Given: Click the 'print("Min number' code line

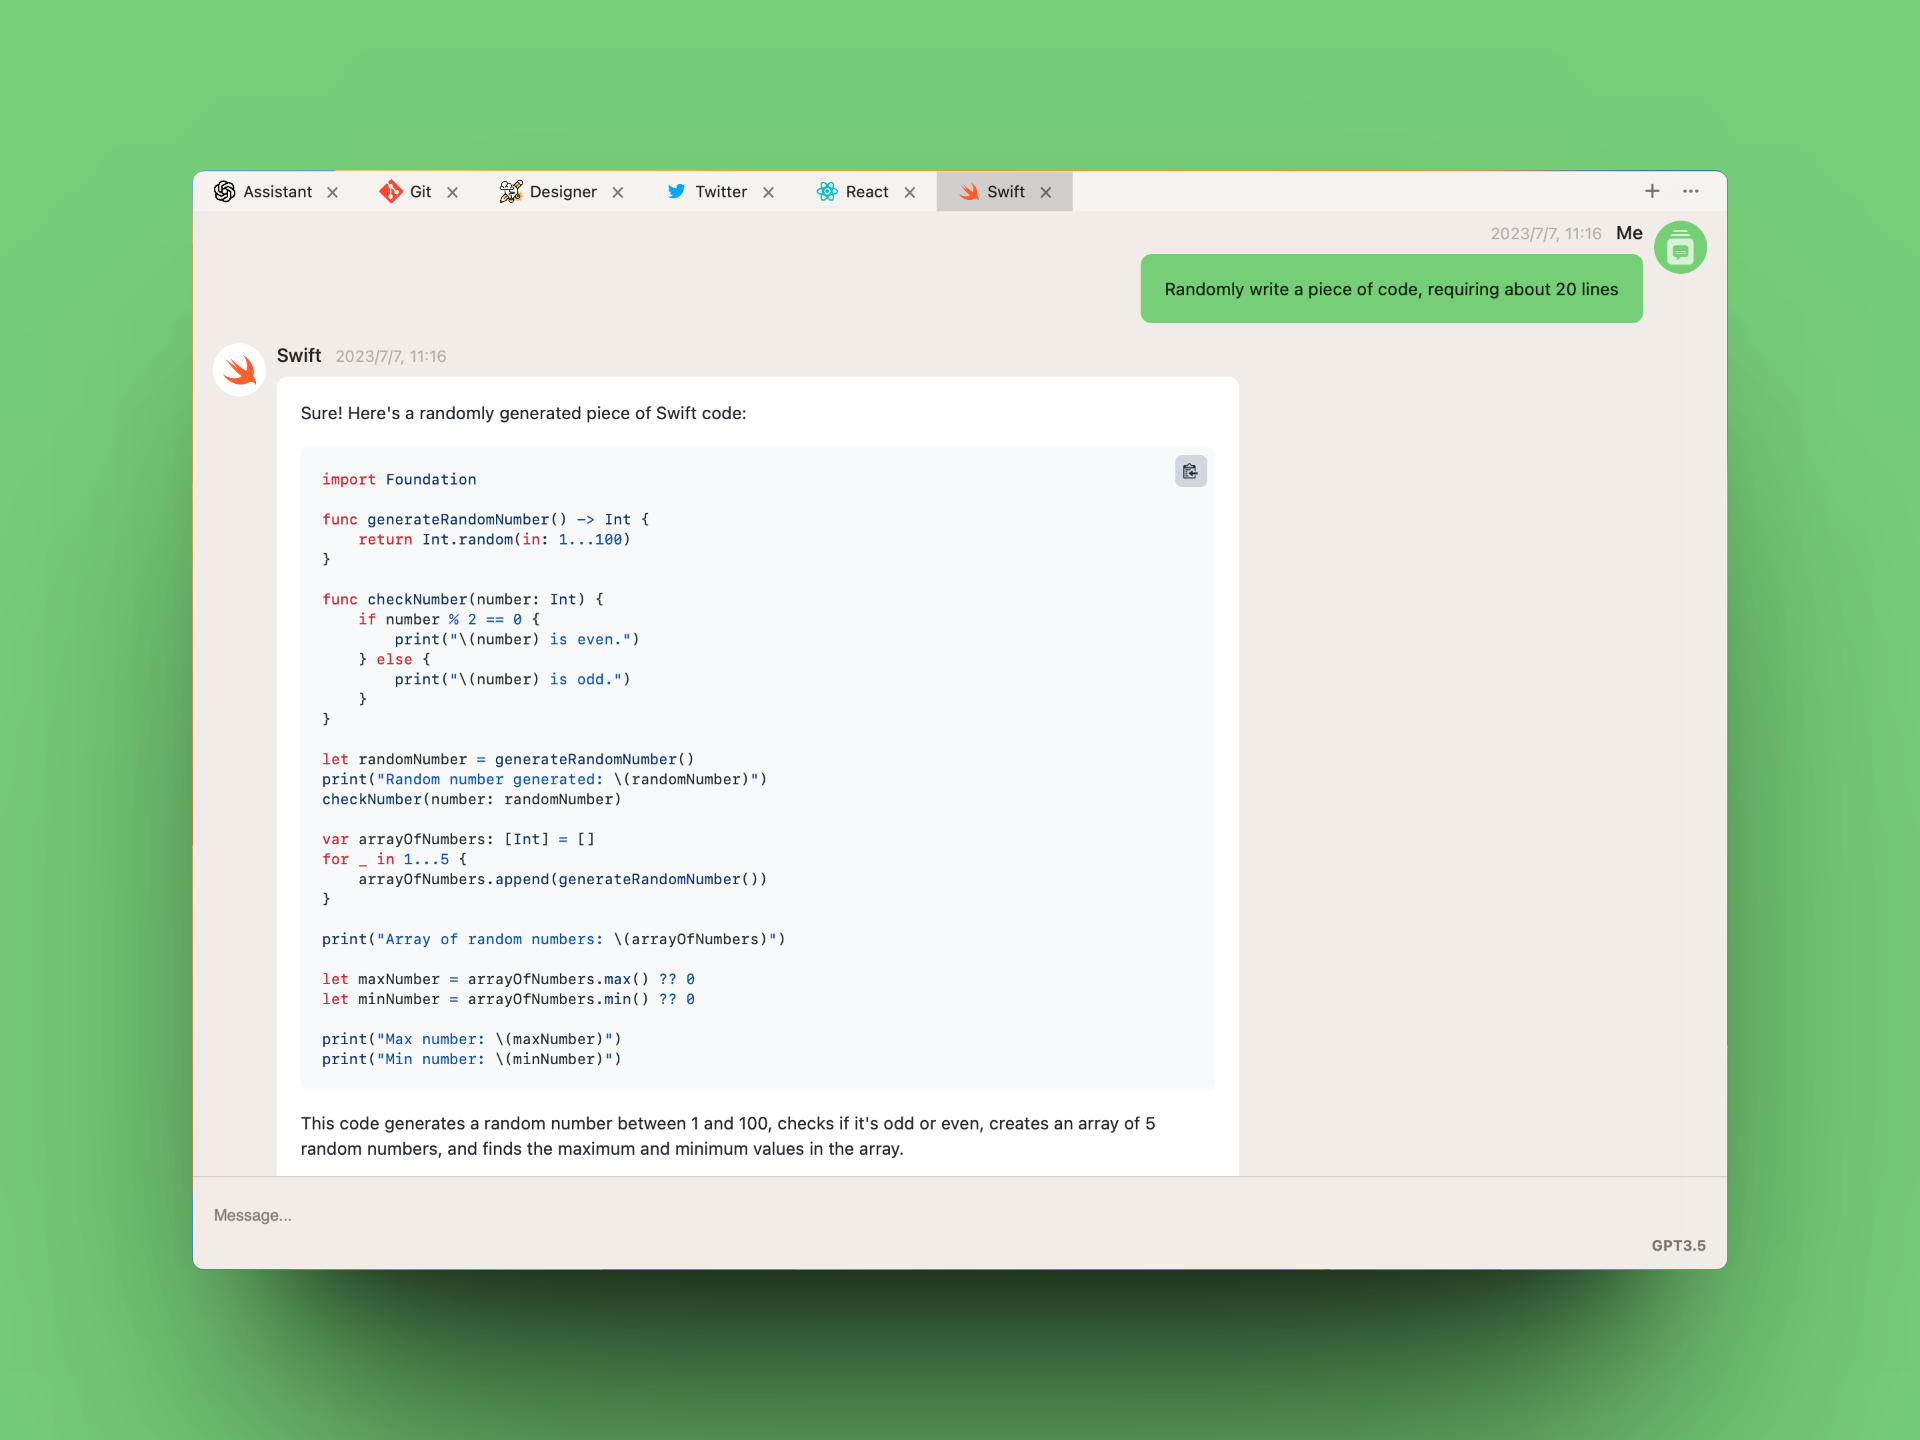Looking at the screenshot, I should [x=471, y=1060].
